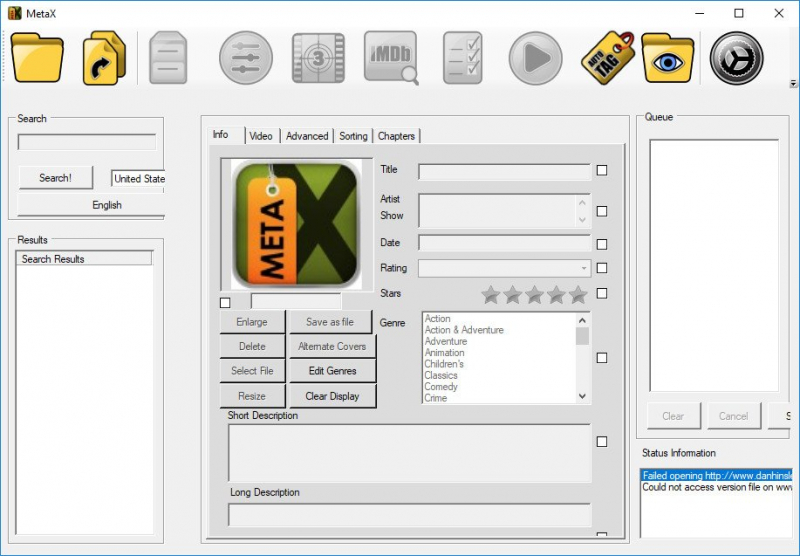Open the United States country dropdown

point(138,179)
